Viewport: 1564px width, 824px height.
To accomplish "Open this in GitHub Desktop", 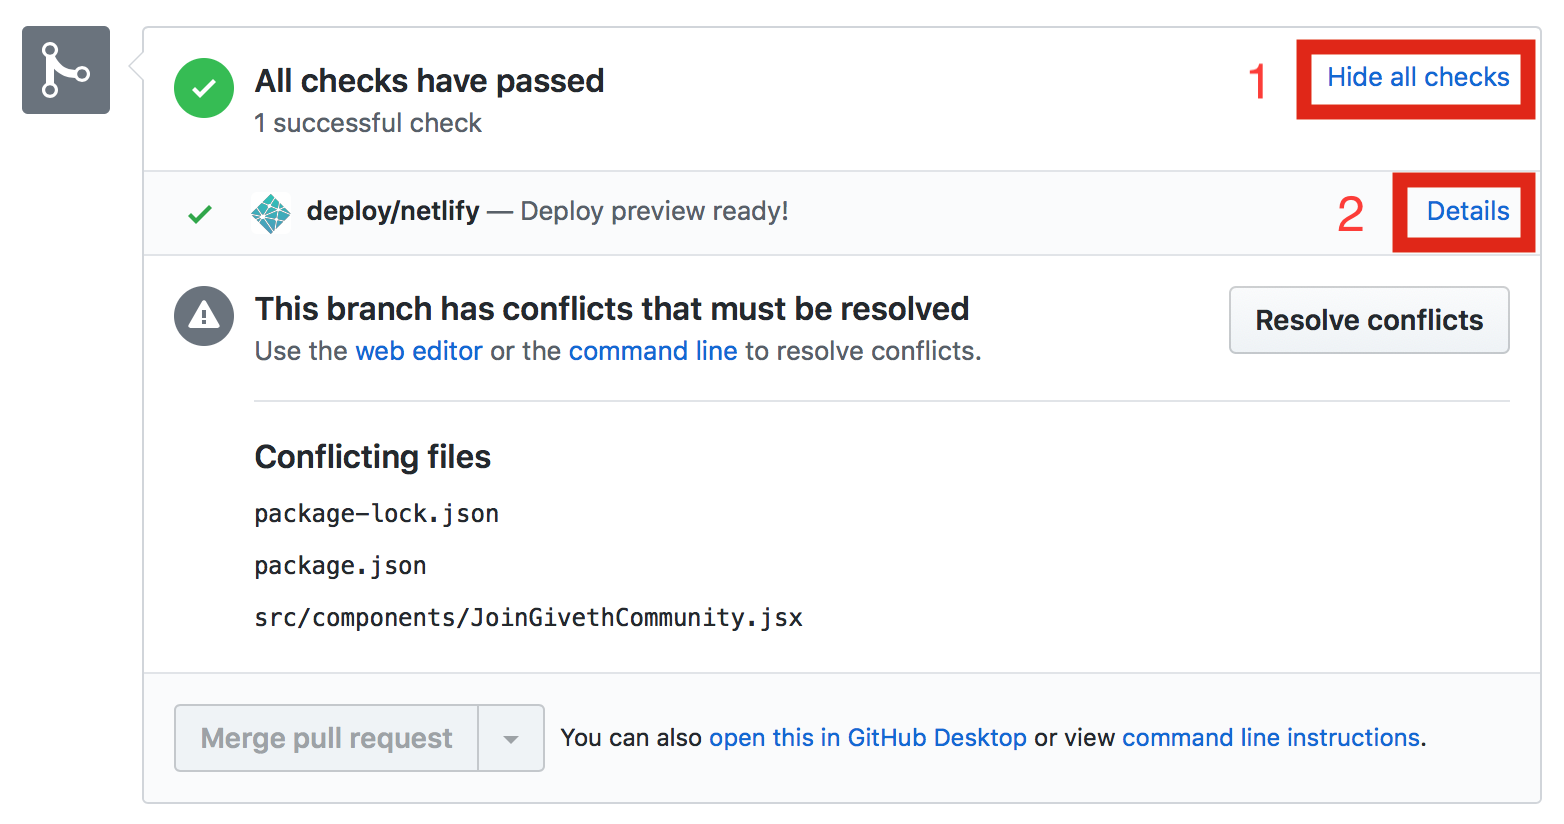I will click(x=867, y=738).
